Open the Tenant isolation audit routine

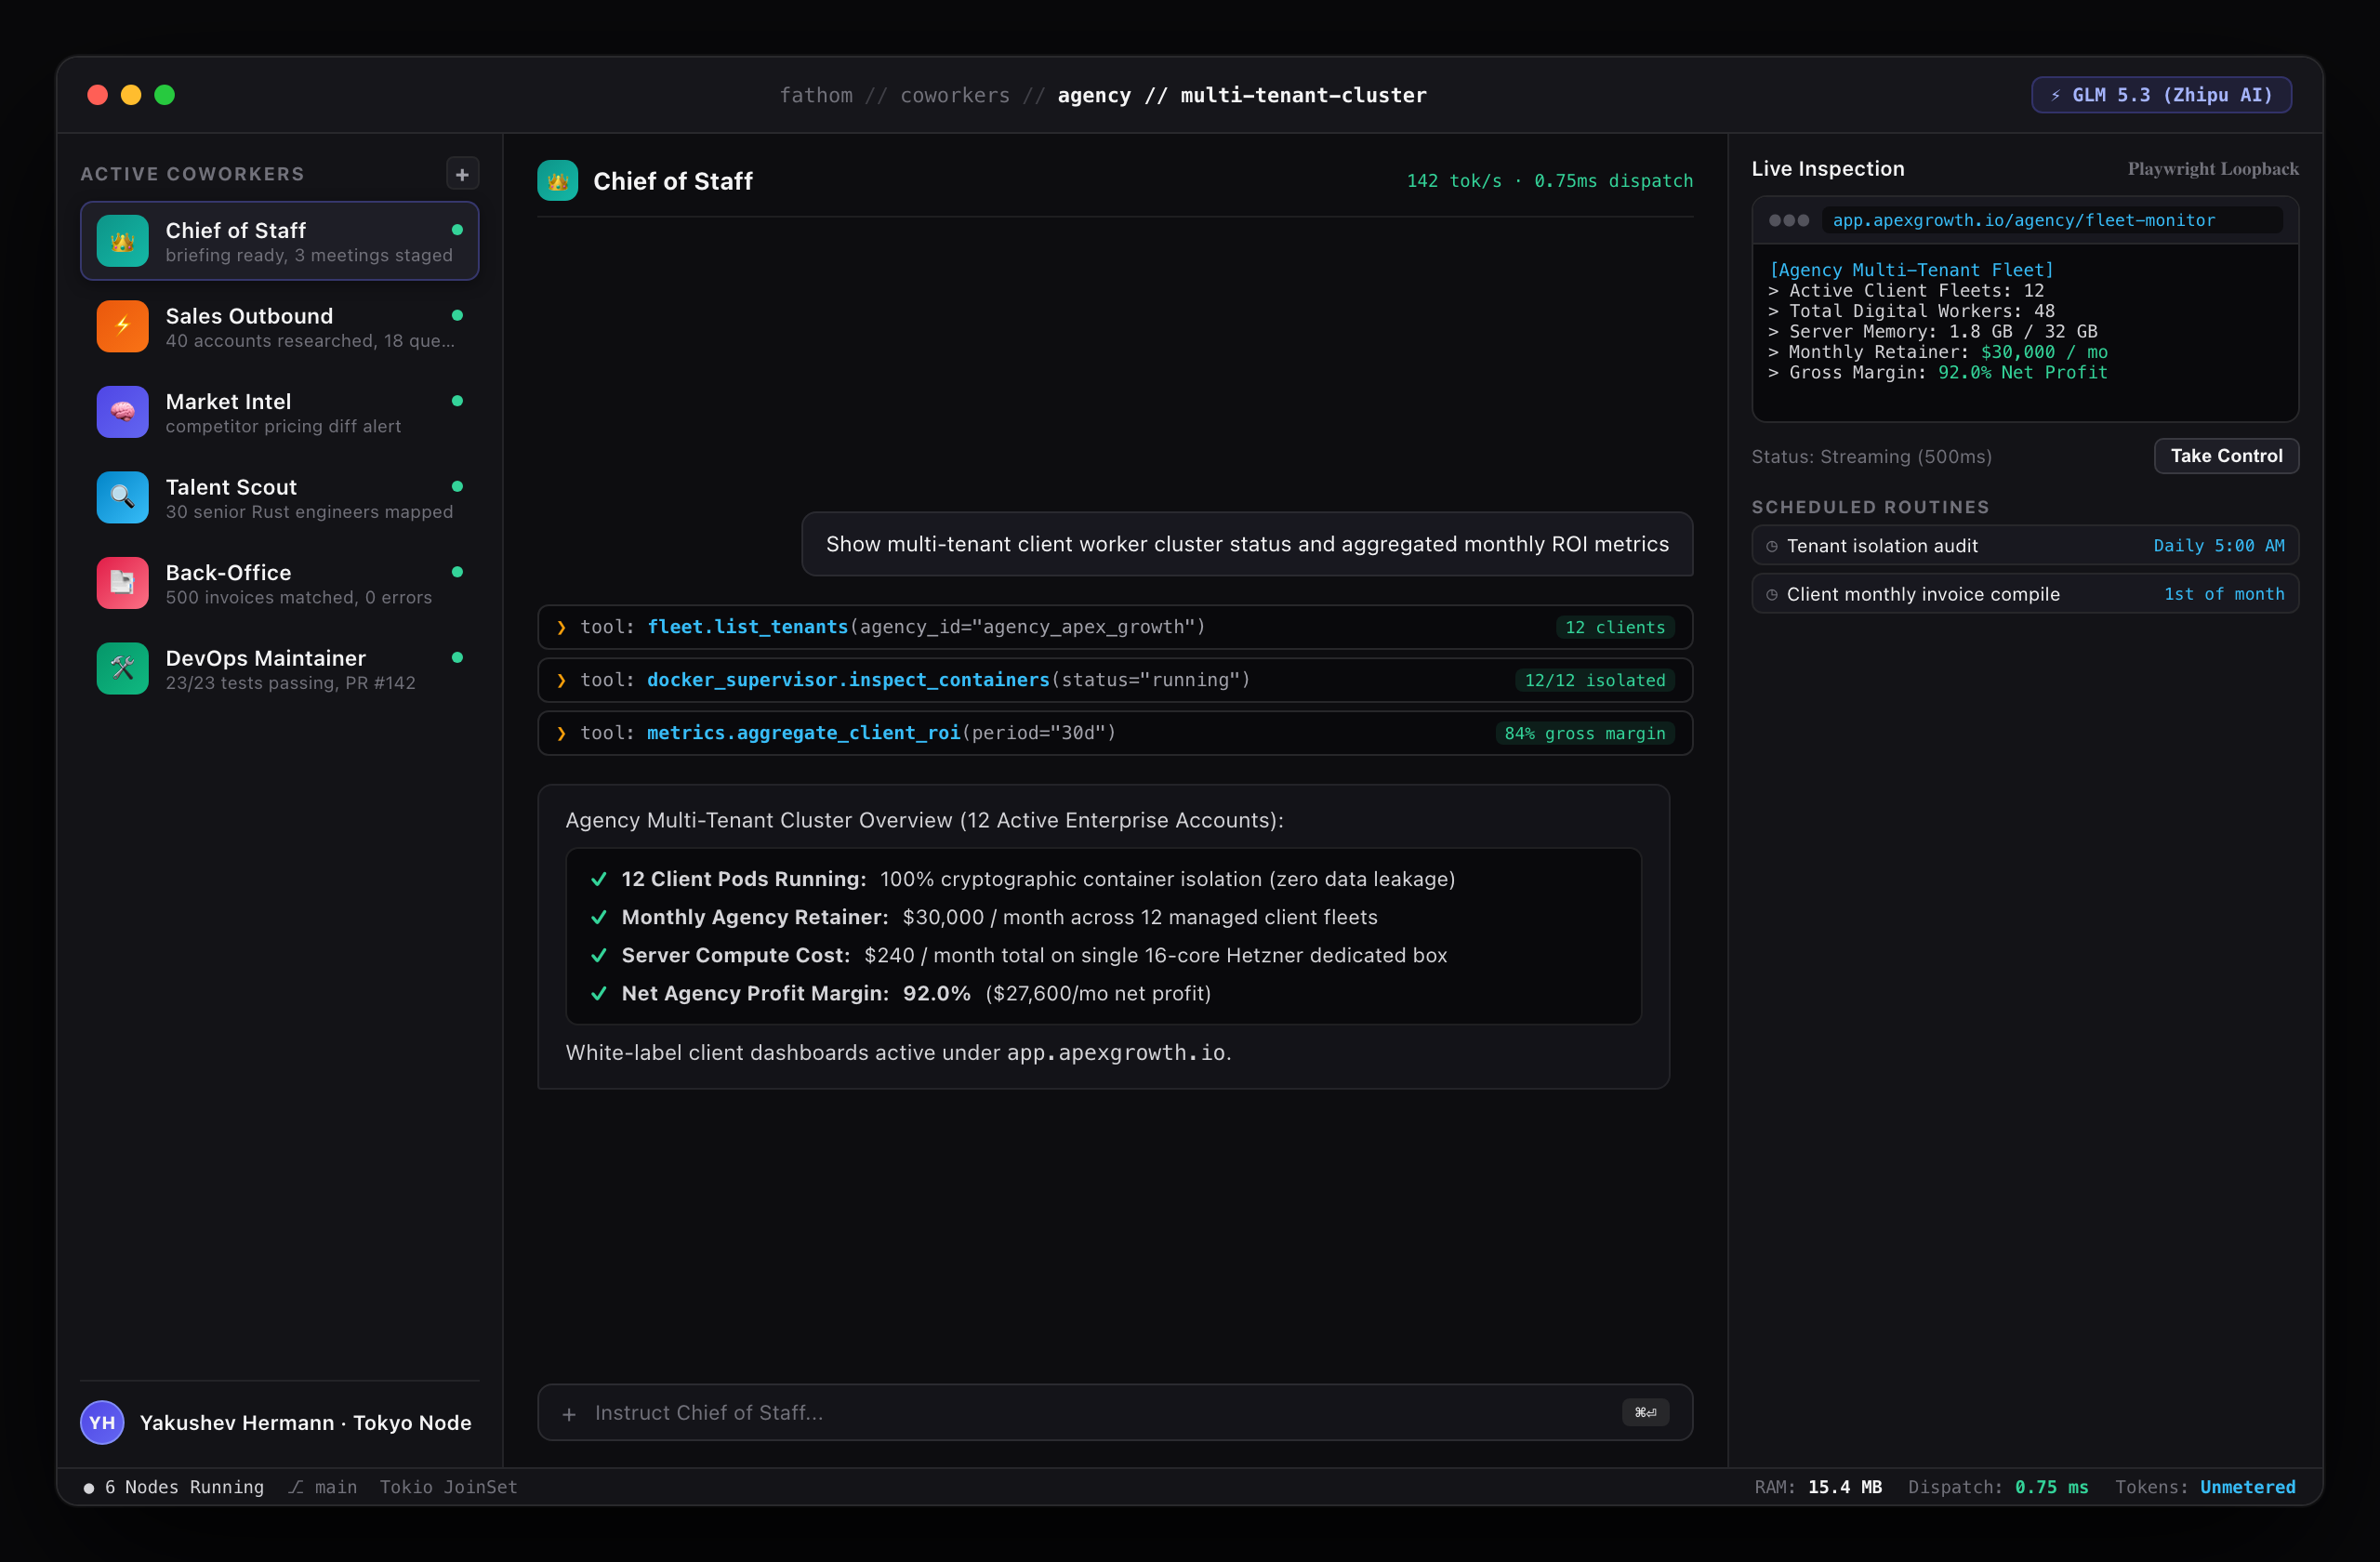coord(2025,546)
